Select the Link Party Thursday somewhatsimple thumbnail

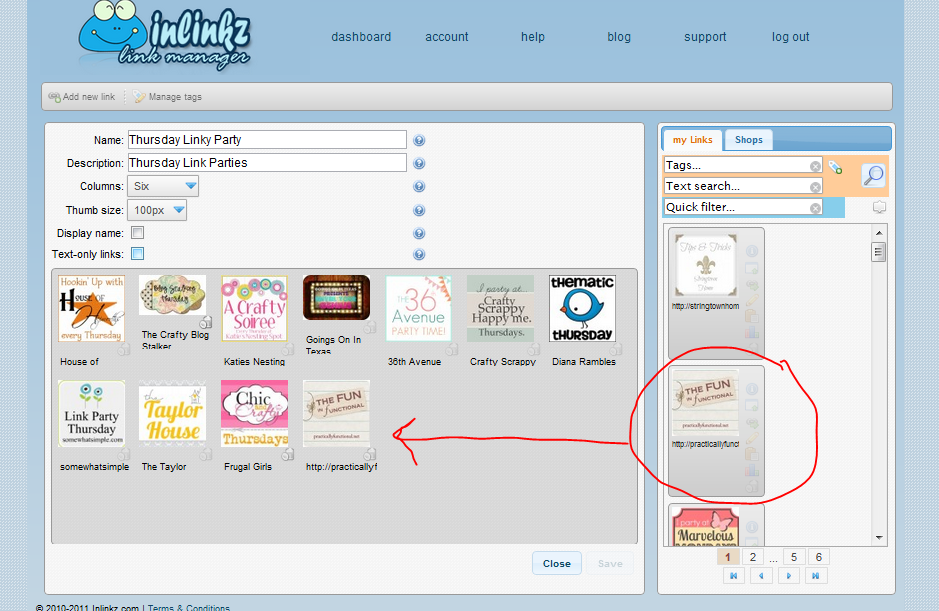[x=92, y=413]
